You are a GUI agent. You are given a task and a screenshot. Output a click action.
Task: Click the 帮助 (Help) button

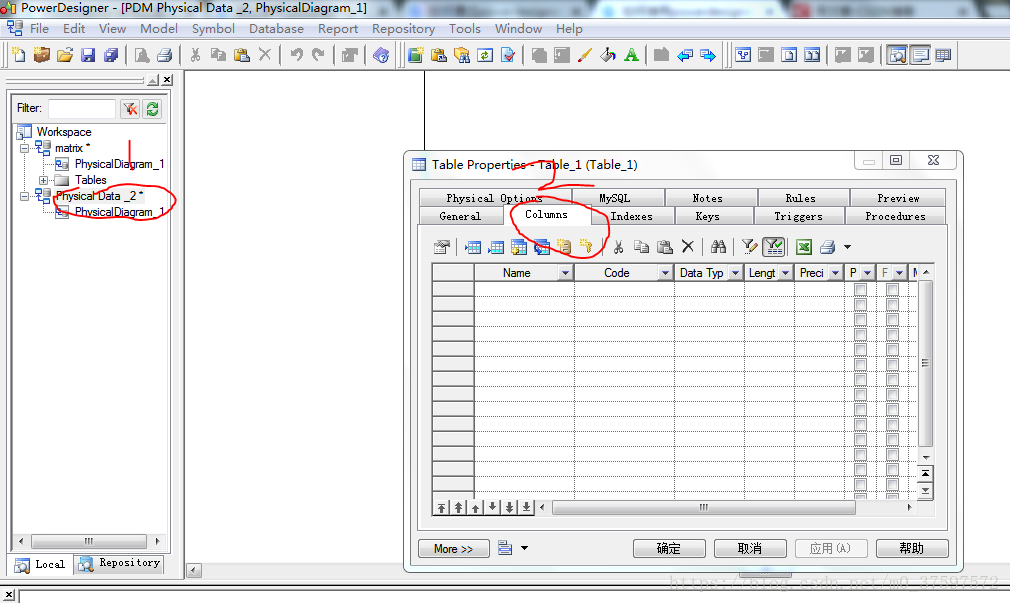point(912,548)
